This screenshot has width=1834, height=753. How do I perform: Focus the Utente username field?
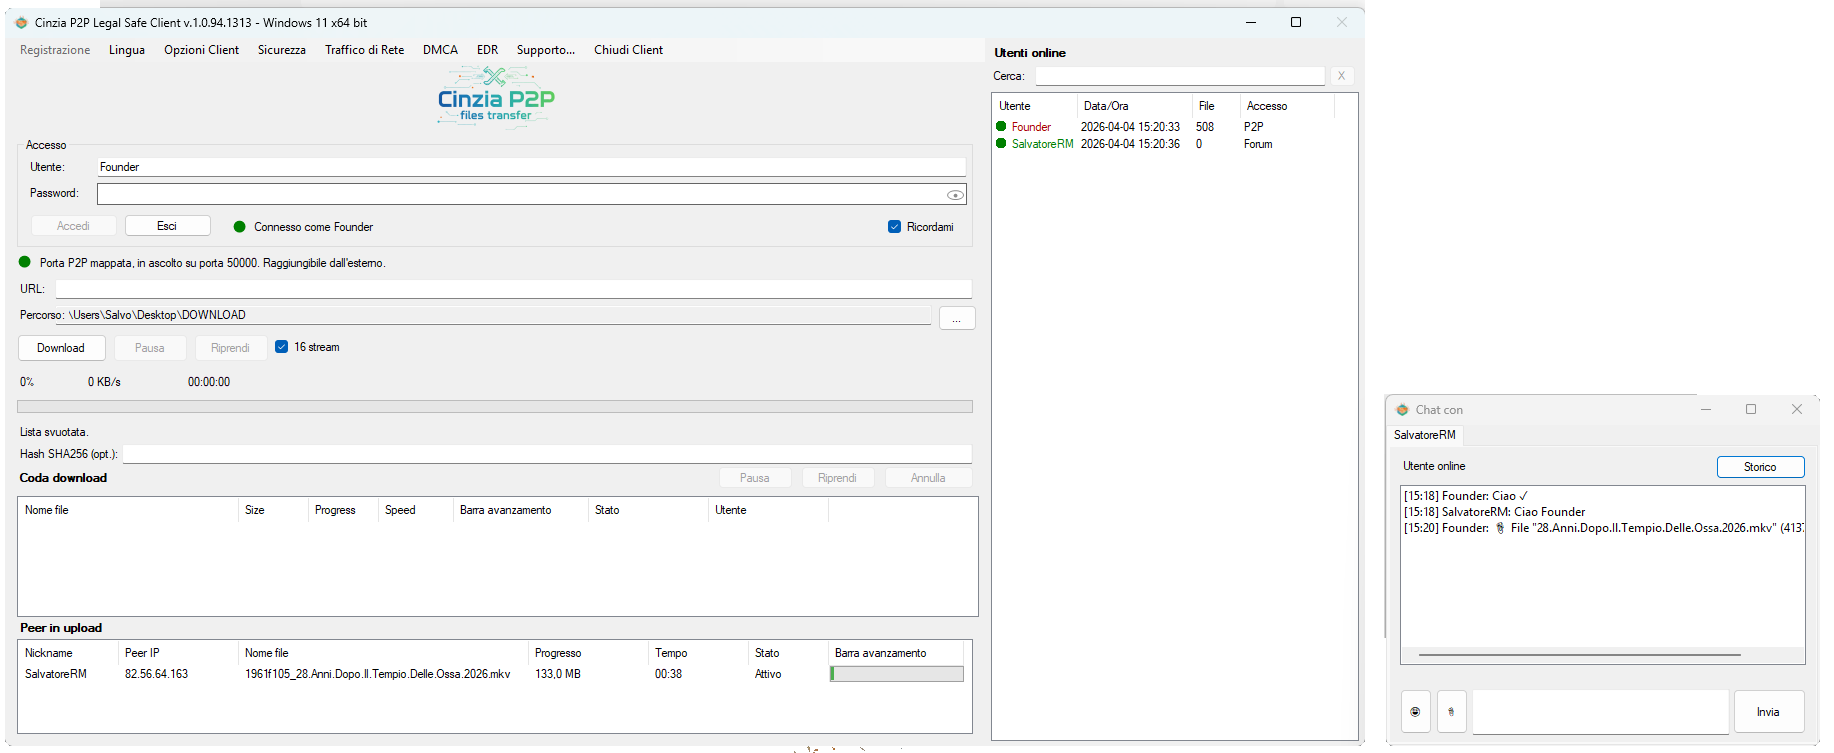pyautogui.click(x=531, y=167)
